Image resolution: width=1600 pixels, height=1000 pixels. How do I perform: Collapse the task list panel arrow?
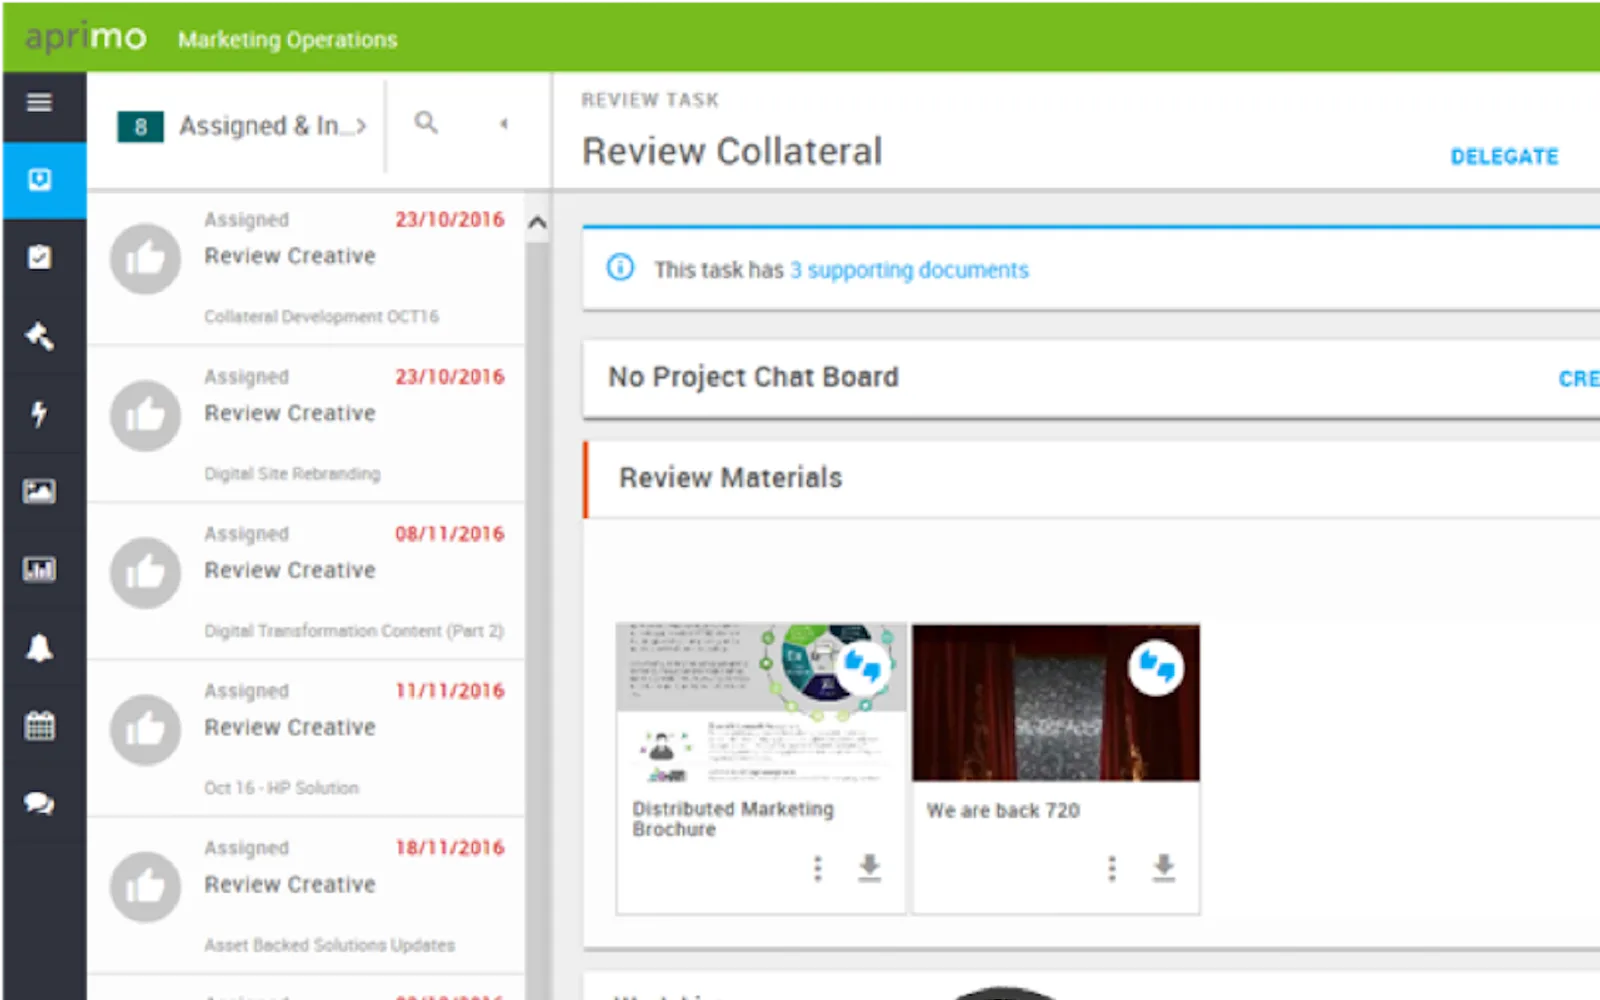tap(504, 124)
